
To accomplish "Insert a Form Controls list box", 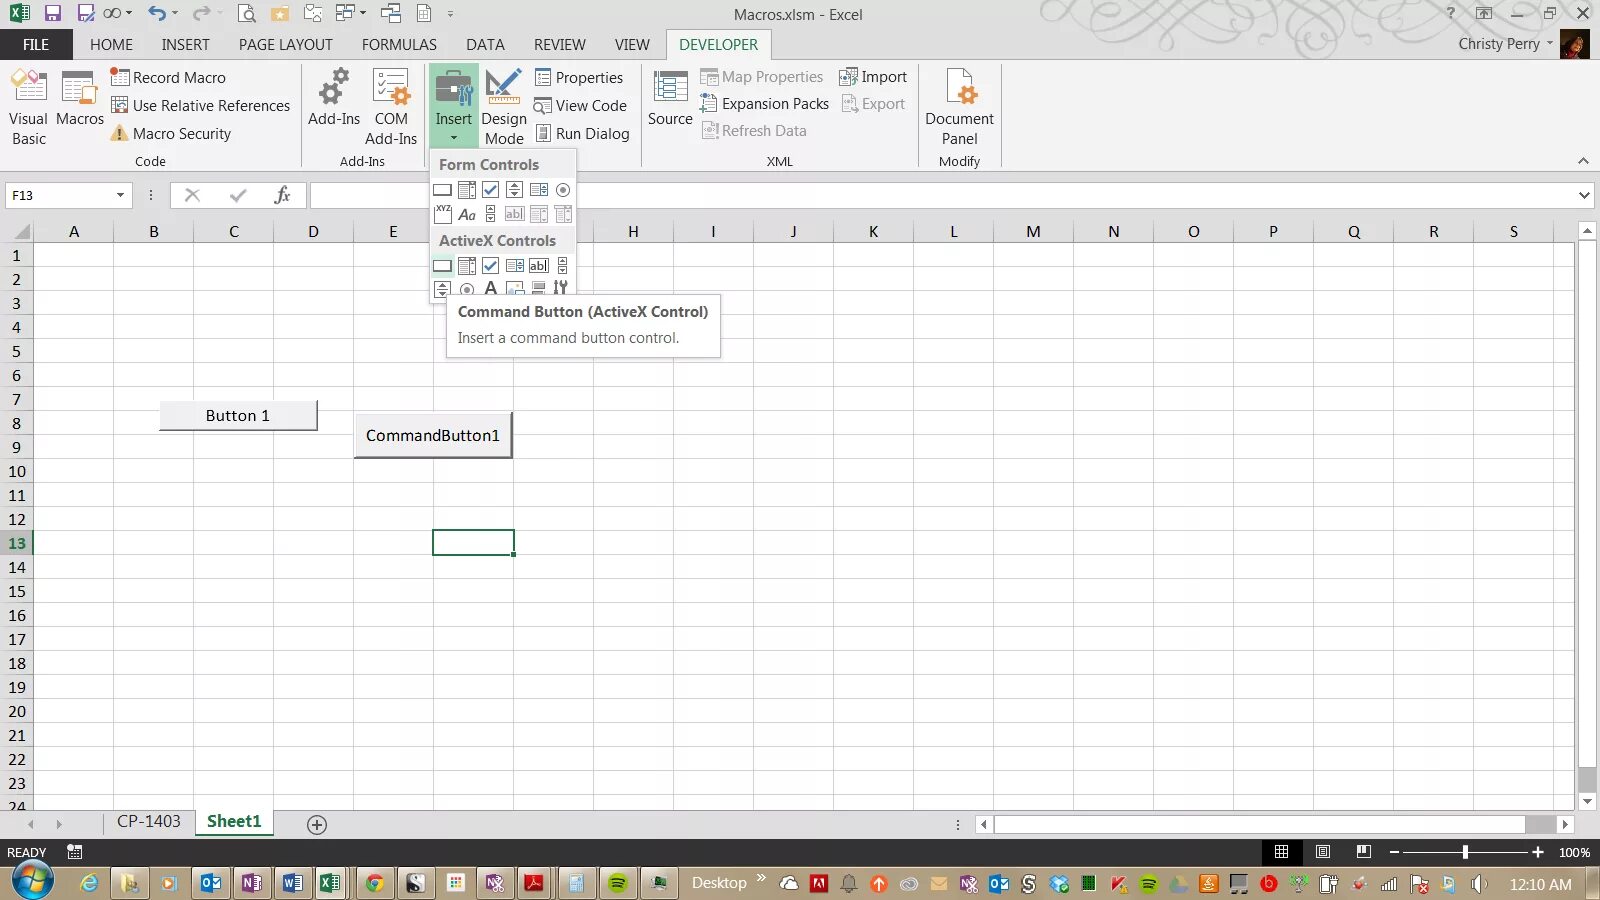I will click(538, 190).
